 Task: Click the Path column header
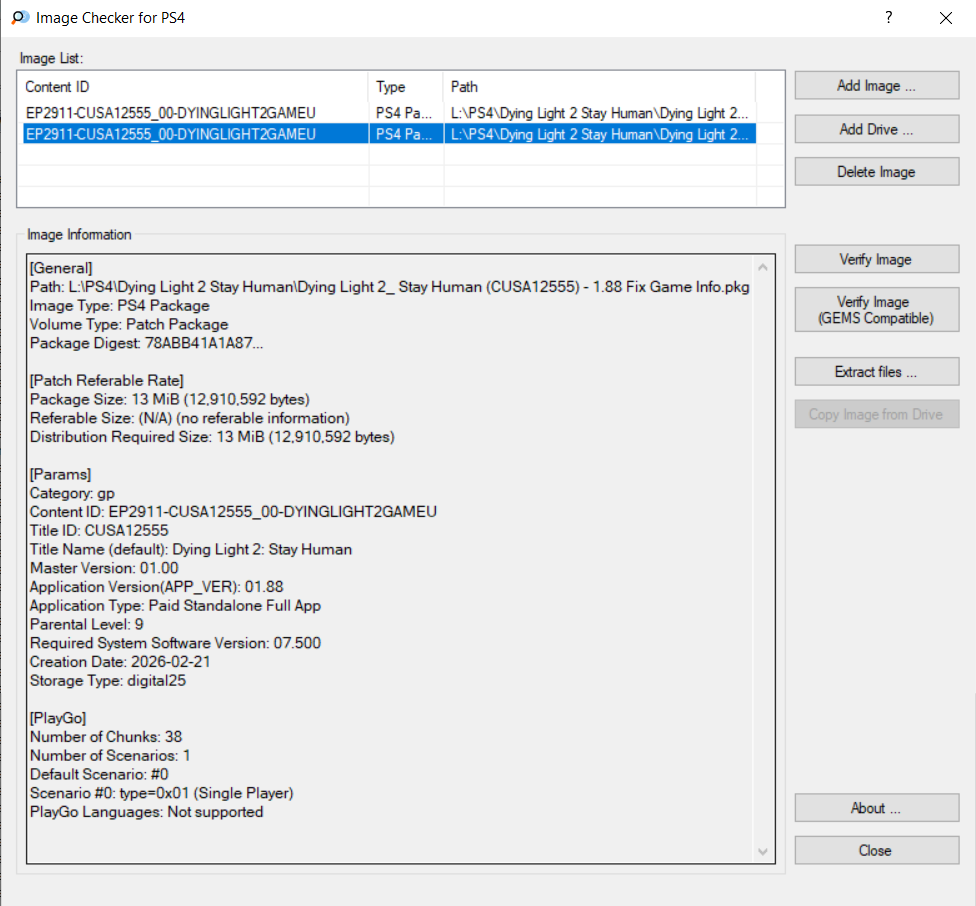click(x=599, y=87)
